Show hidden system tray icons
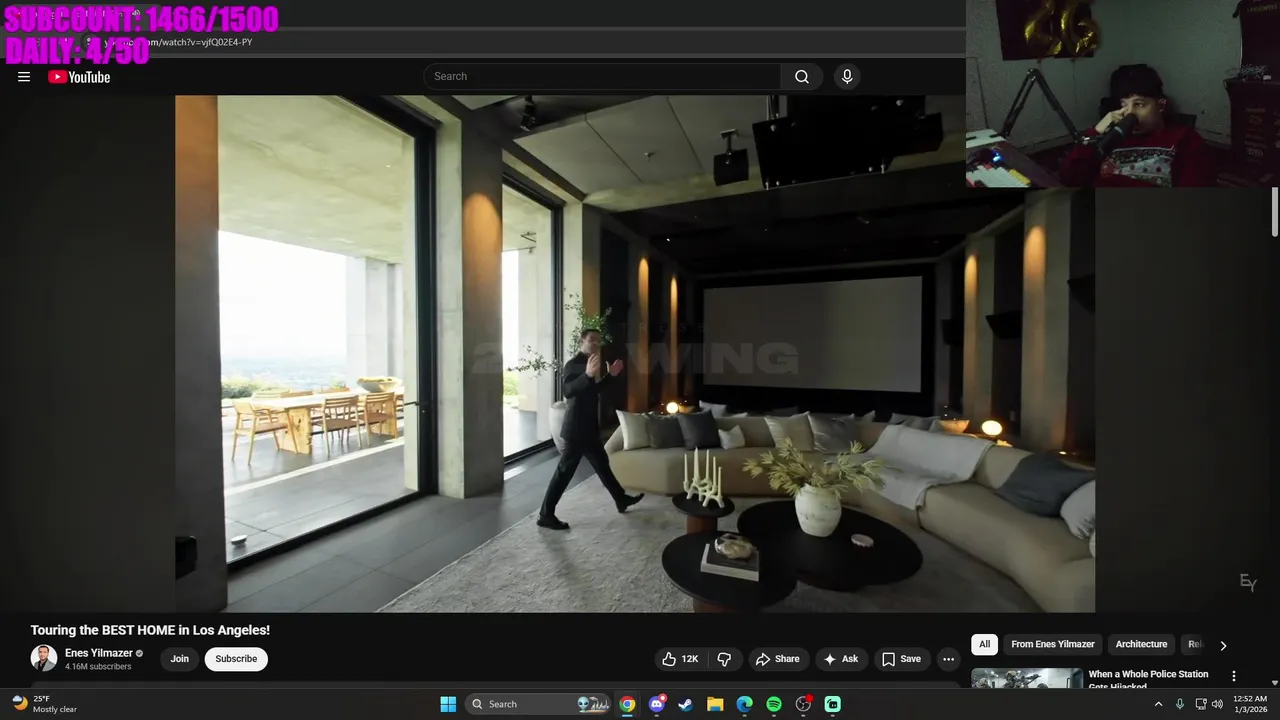 click(x=1158, y=704)
